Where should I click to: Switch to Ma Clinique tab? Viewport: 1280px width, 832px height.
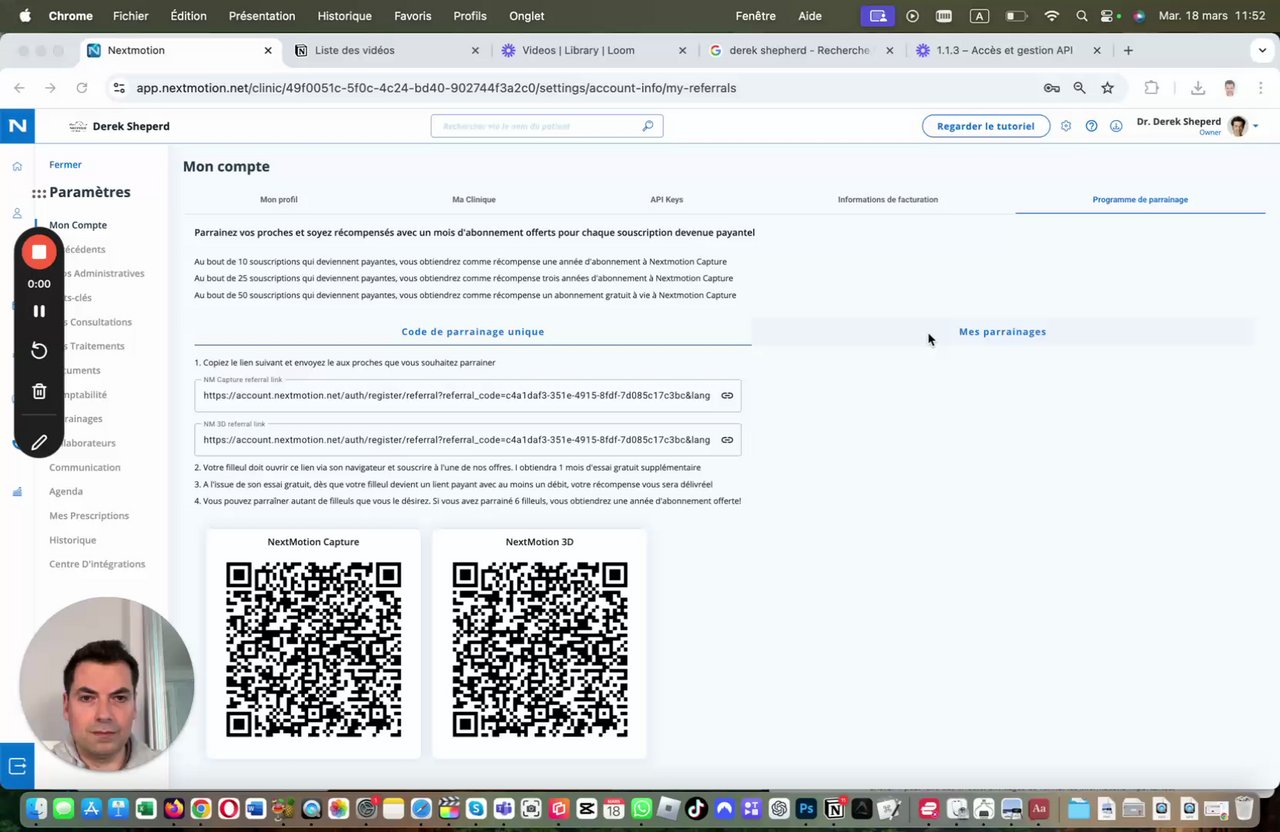coord(474,200)
